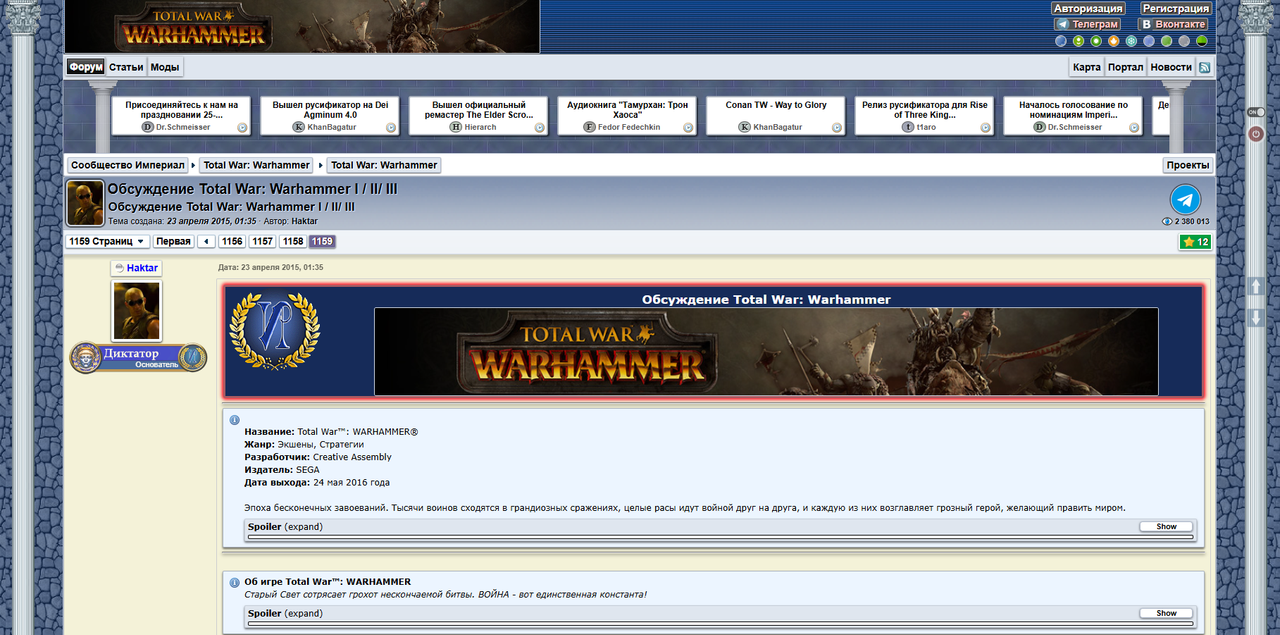Click the arrow icon on Three Kingdoms card
Viewport: 1280px width, 635px height.
(x=985, y=128)
